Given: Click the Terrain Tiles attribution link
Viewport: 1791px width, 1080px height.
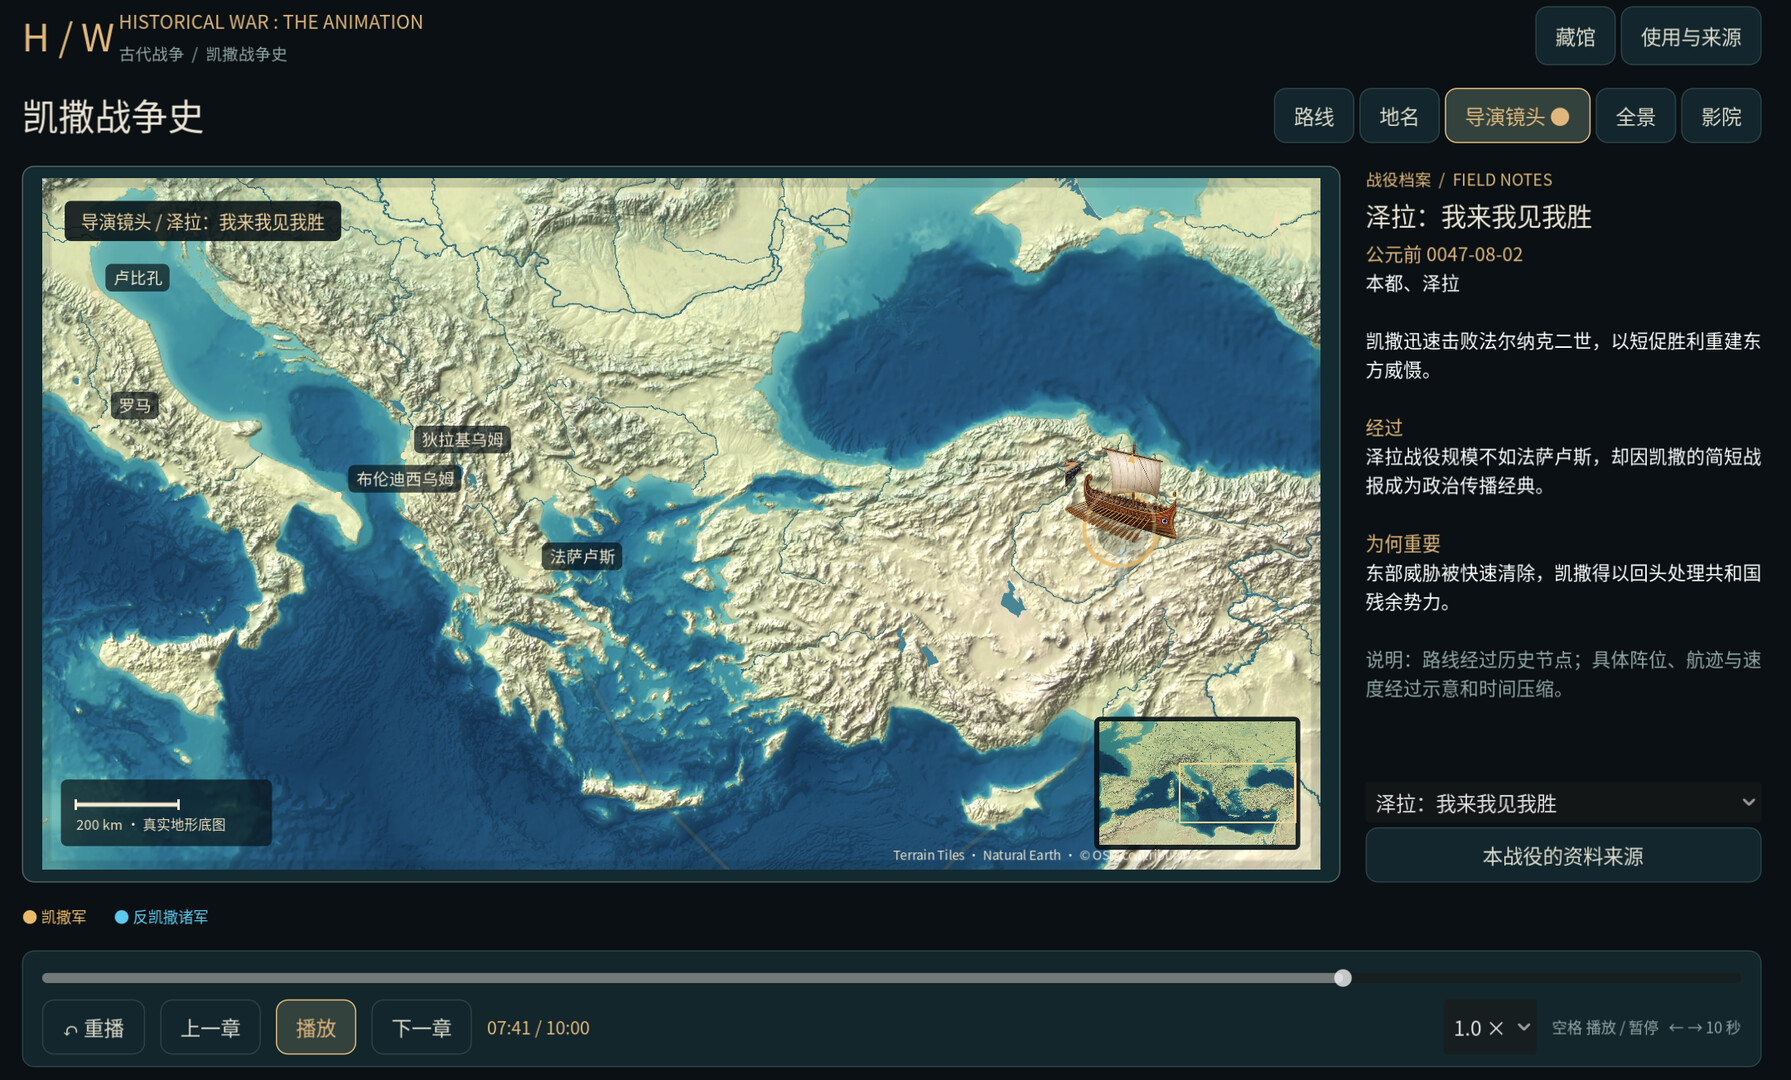Looking at the screenshot, I should pyautogui.click(x=928, y=855).
